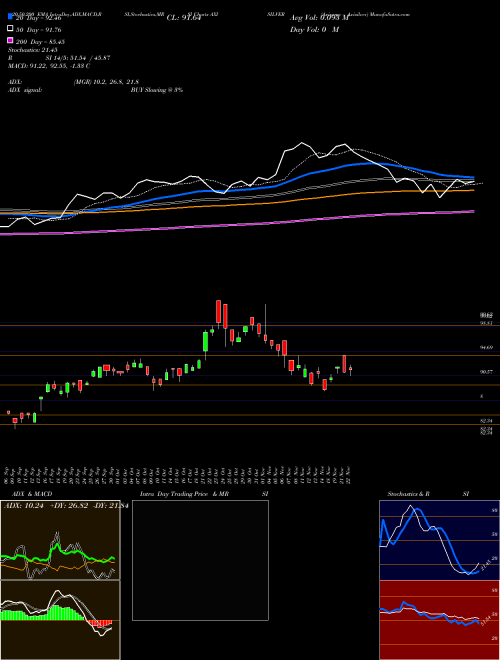Open the MACD histogram mini chart
Image resolution: width=500 pixels, height=660 pixels.
[60, 620]
